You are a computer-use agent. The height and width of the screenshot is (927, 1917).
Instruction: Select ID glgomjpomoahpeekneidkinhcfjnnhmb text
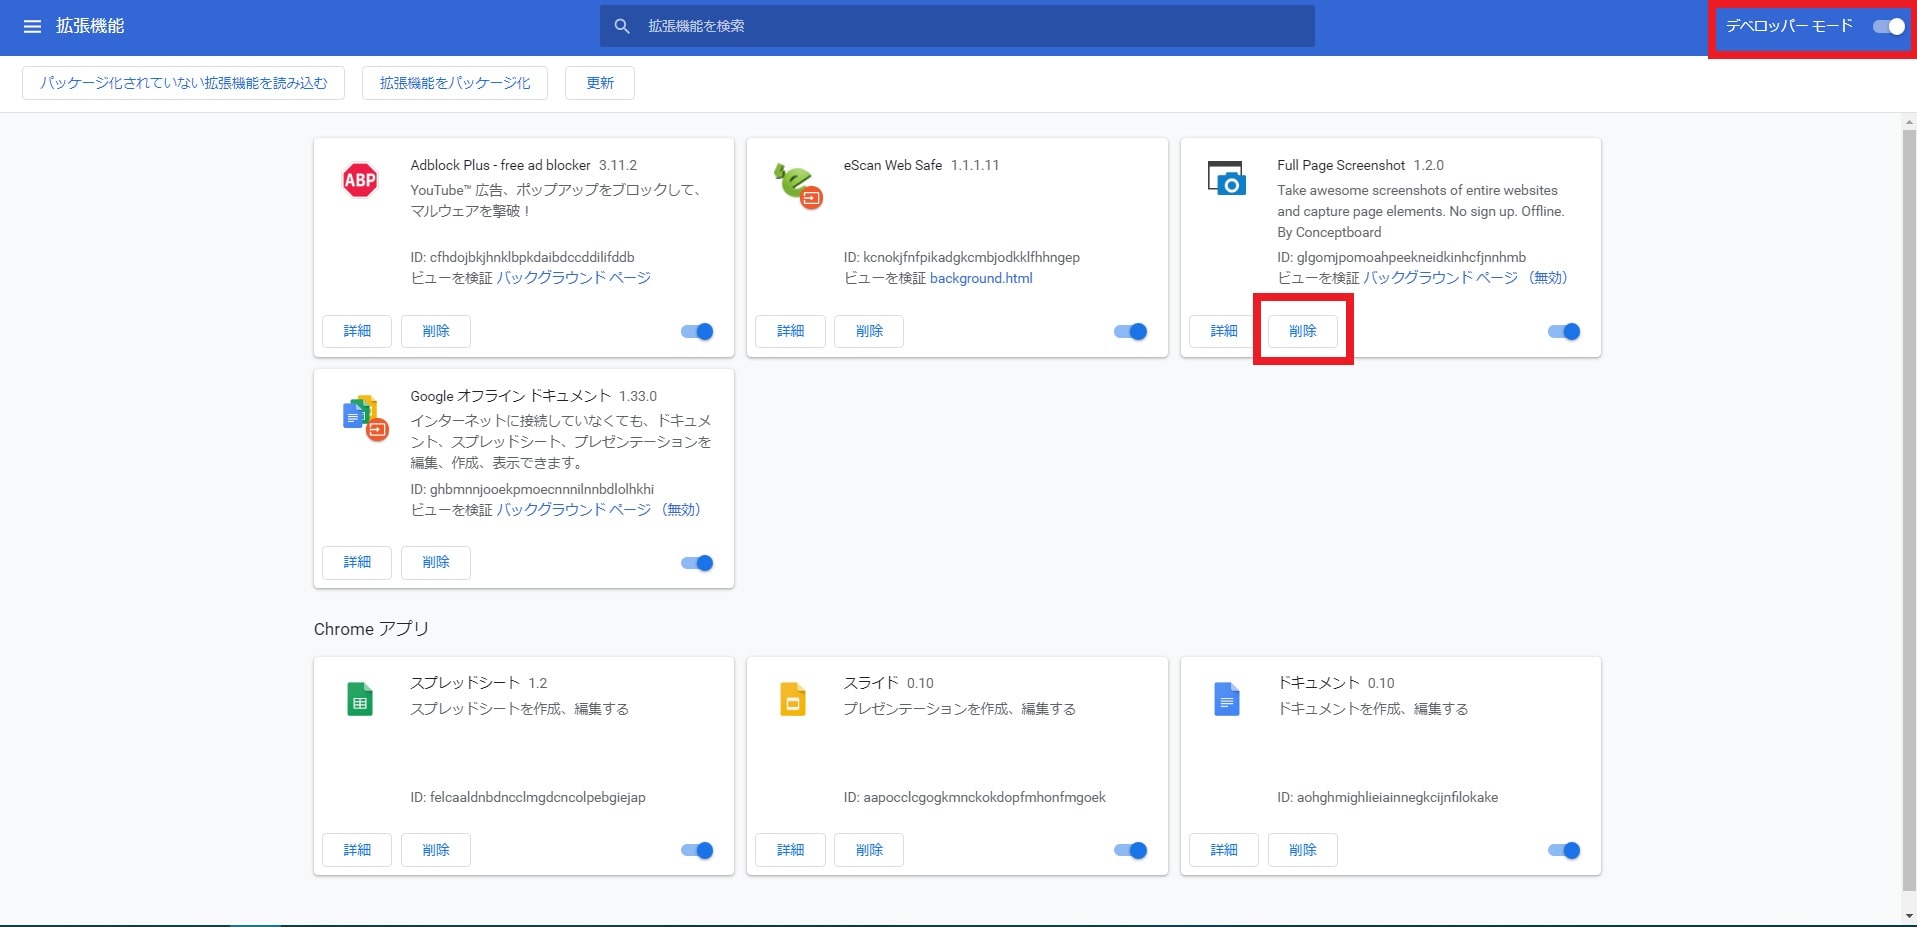point(1402,257)
